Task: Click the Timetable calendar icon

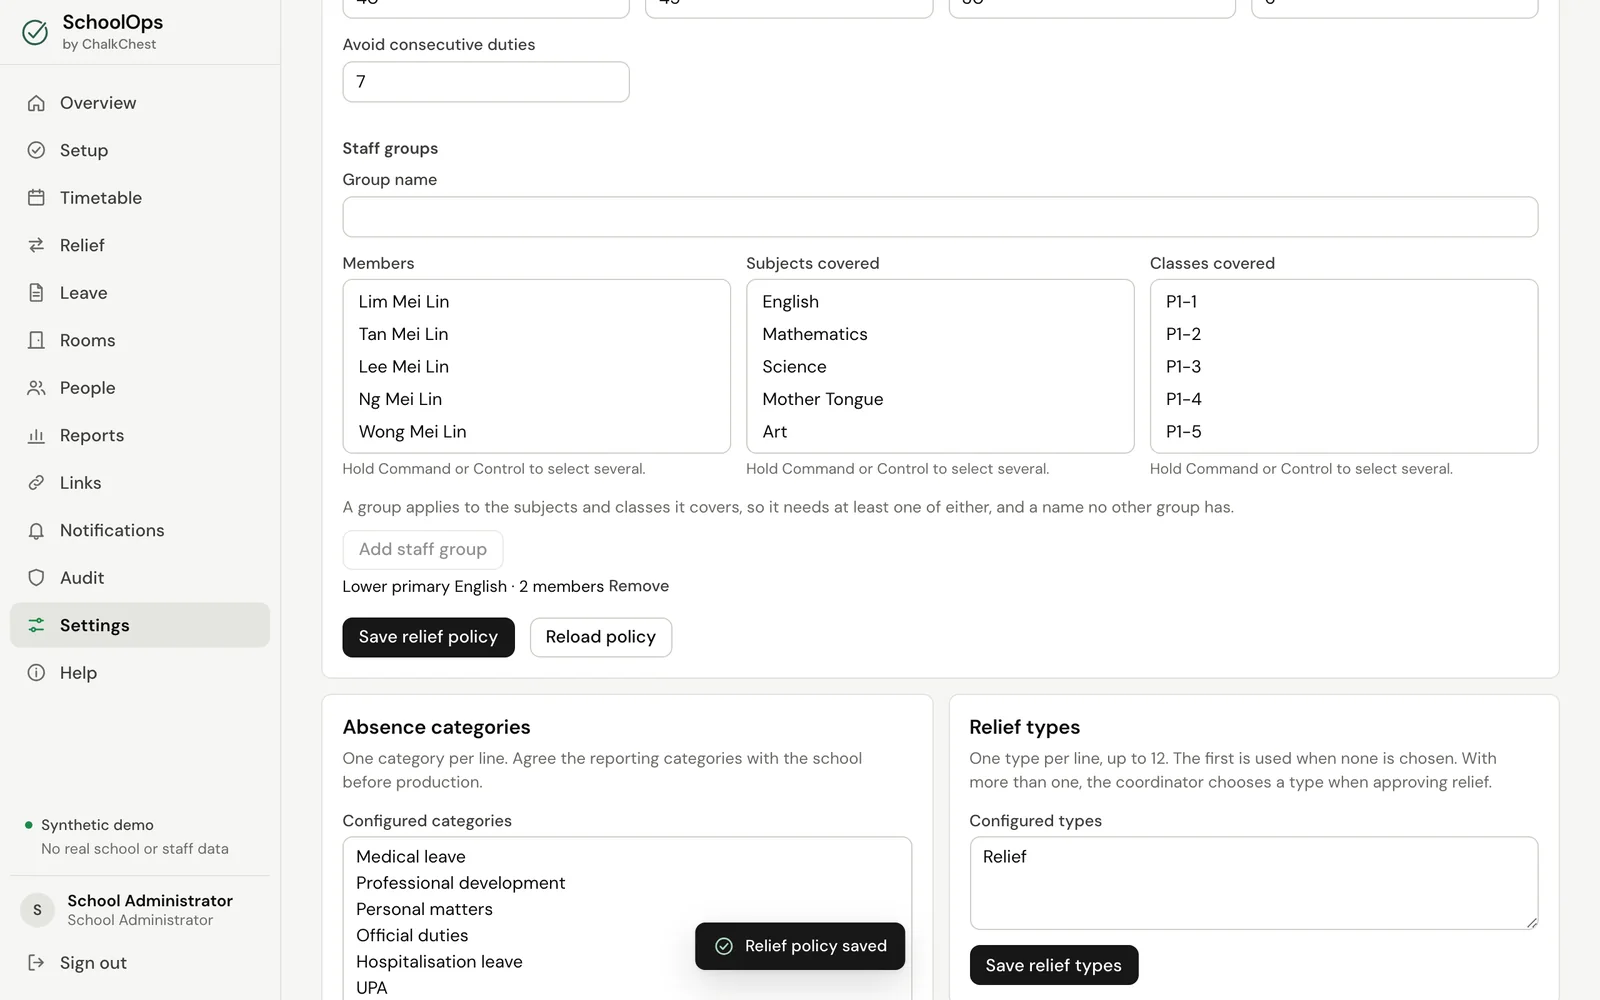Action: tap(36, 198)
